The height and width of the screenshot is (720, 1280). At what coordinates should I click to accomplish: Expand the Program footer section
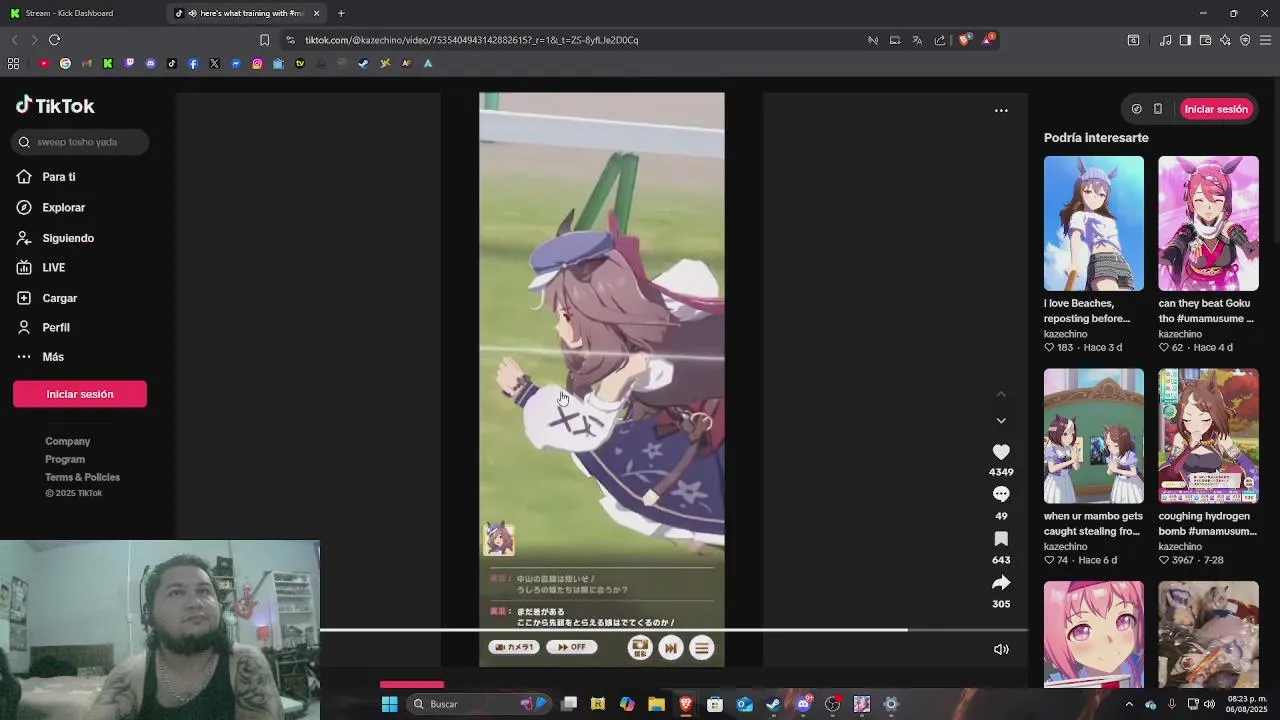coord(65,459)
